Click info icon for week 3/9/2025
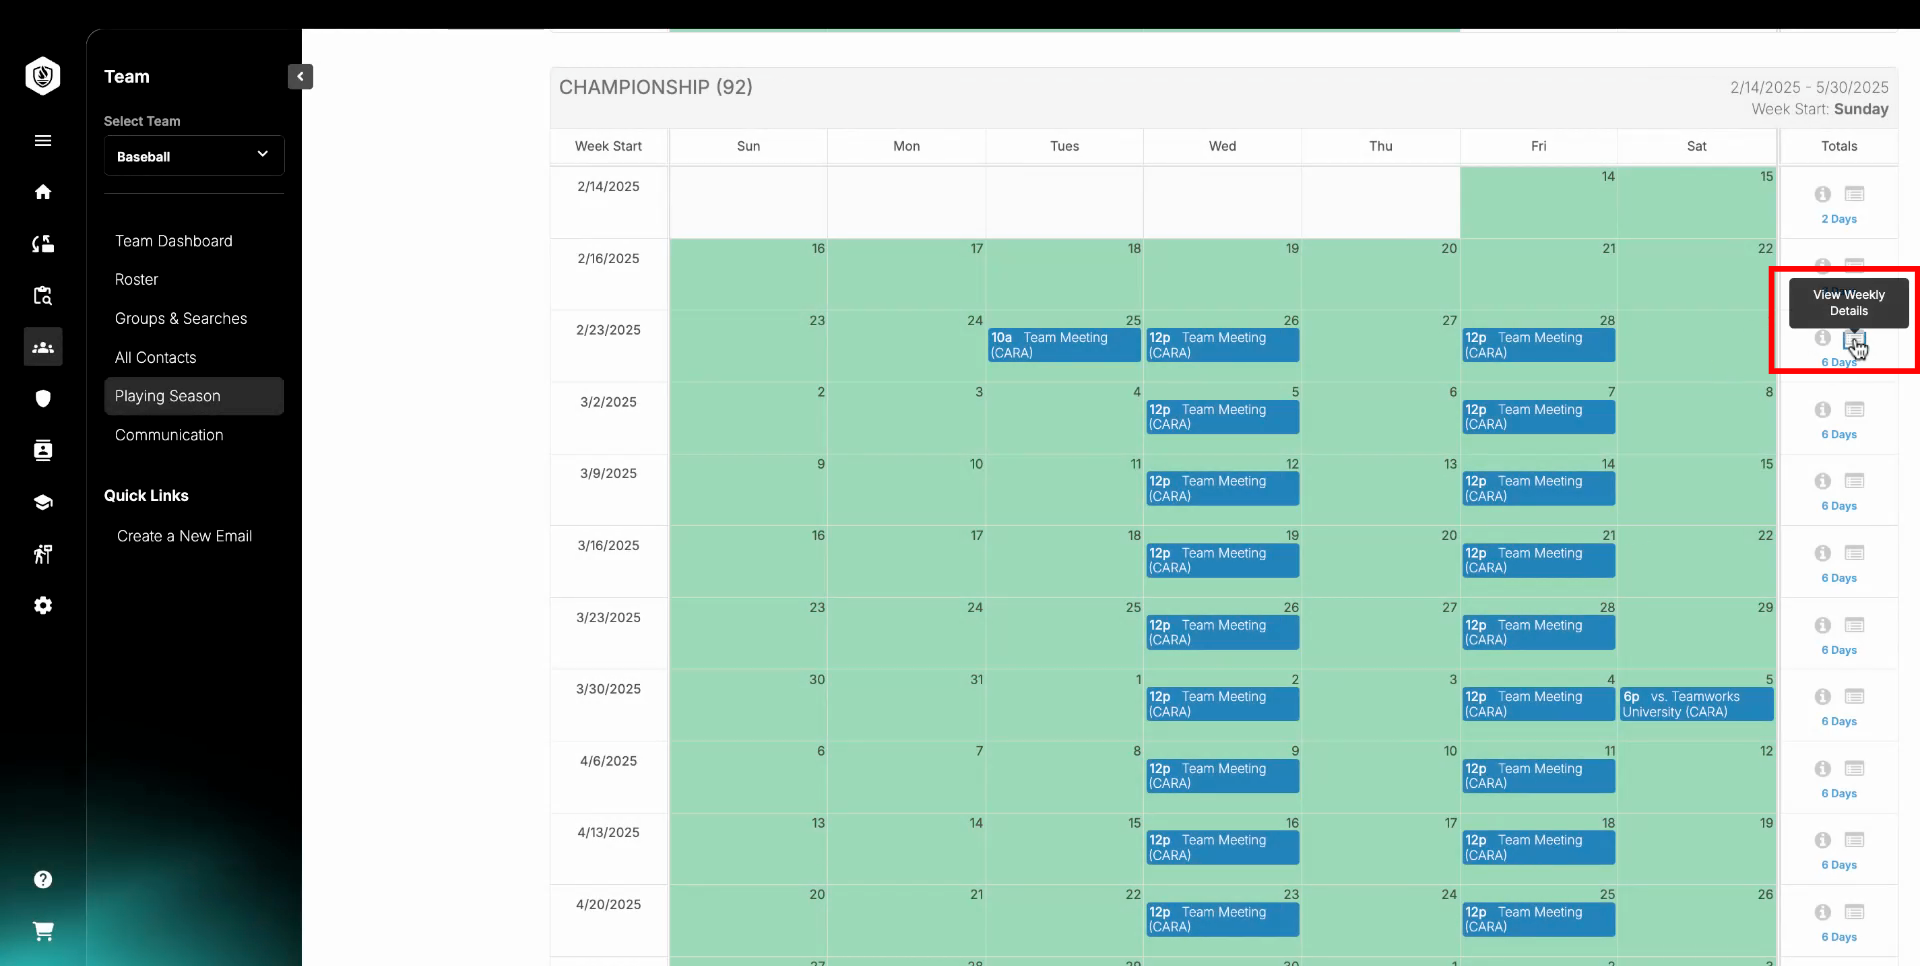Image resolution: width=1920 pixels, height=966 pixels. (x=1823, y=482)
